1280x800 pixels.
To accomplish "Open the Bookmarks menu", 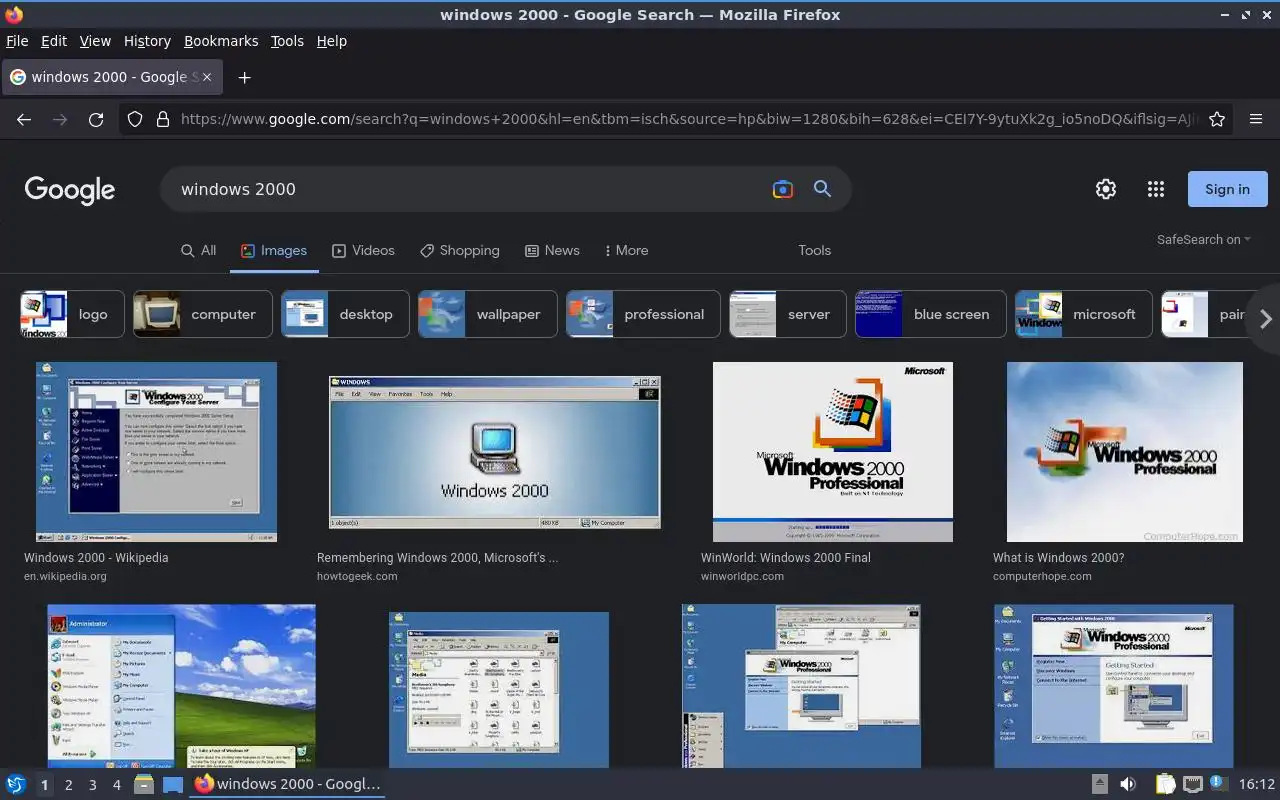I will (x=221, y=41).
